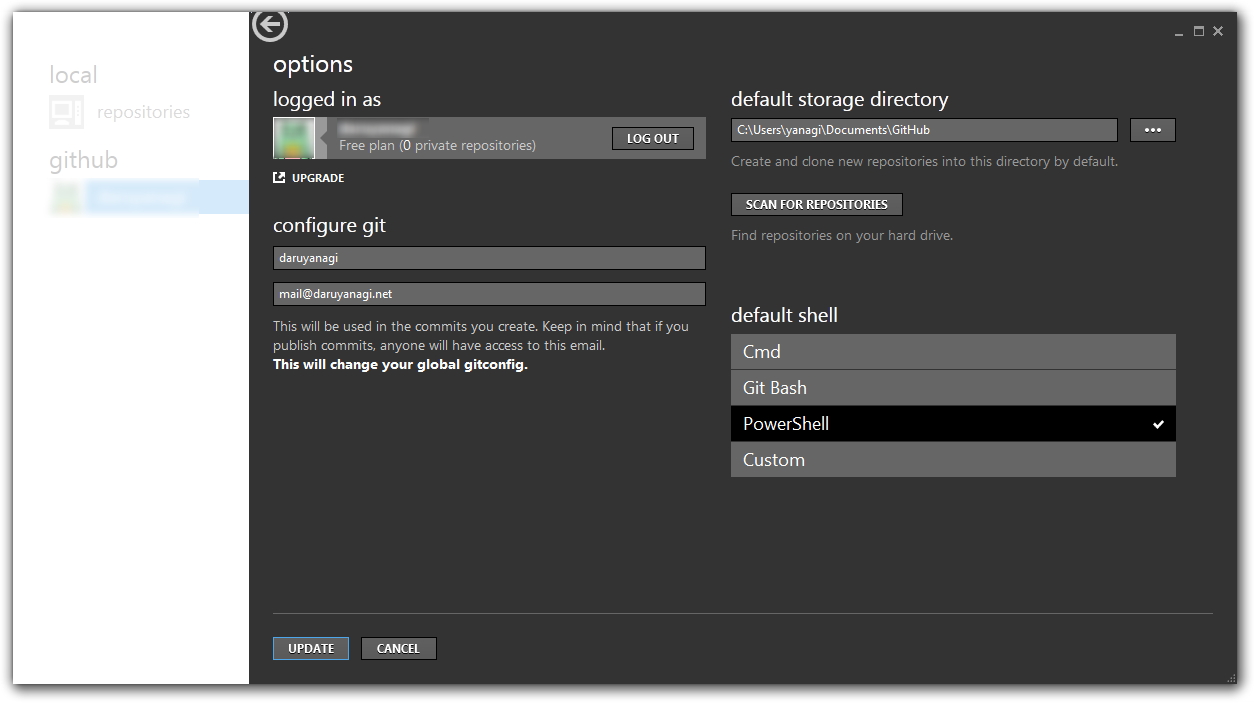The height and width of the screenshot is (703, 1254).
Task: Click the git email input field
Action: [x=489, y=294]
